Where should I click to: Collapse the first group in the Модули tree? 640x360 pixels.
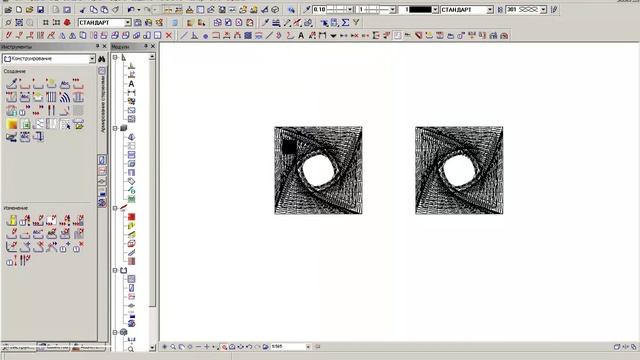tap(115, 58)
